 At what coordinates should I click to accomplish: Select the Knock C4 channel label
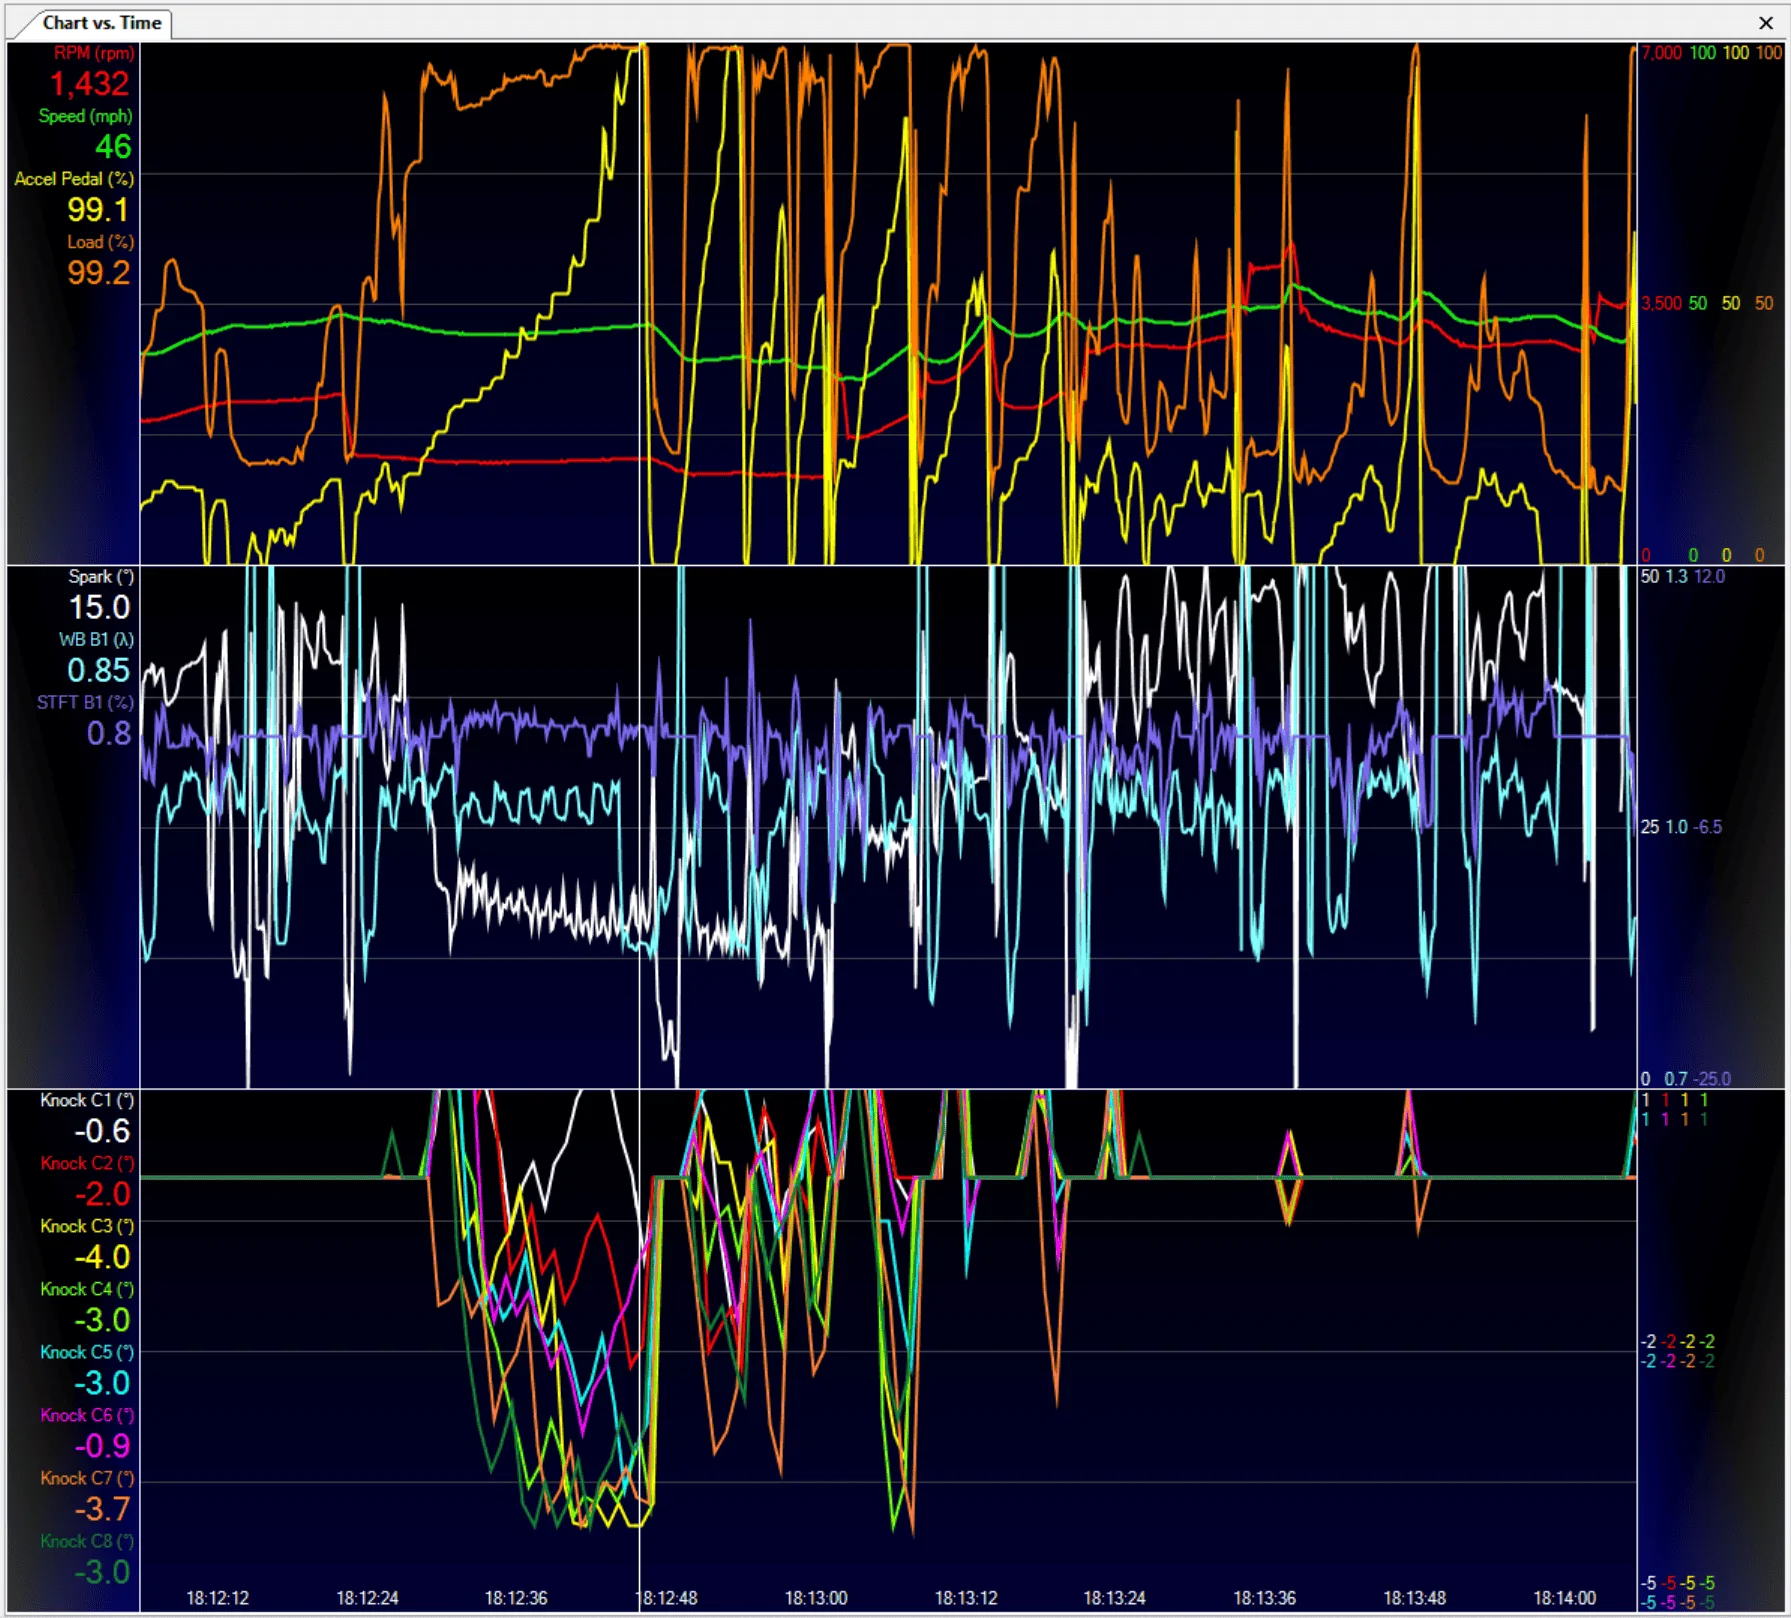coord(87,1290)
